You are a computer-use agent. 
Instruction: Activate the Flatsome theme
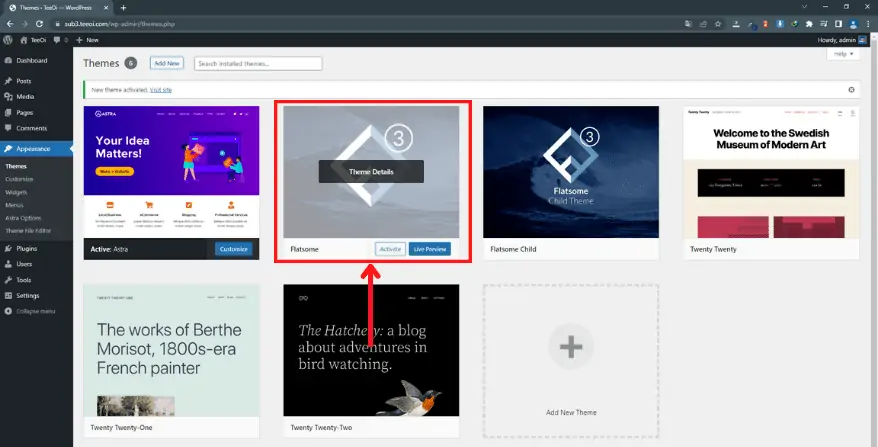(390, 249)
